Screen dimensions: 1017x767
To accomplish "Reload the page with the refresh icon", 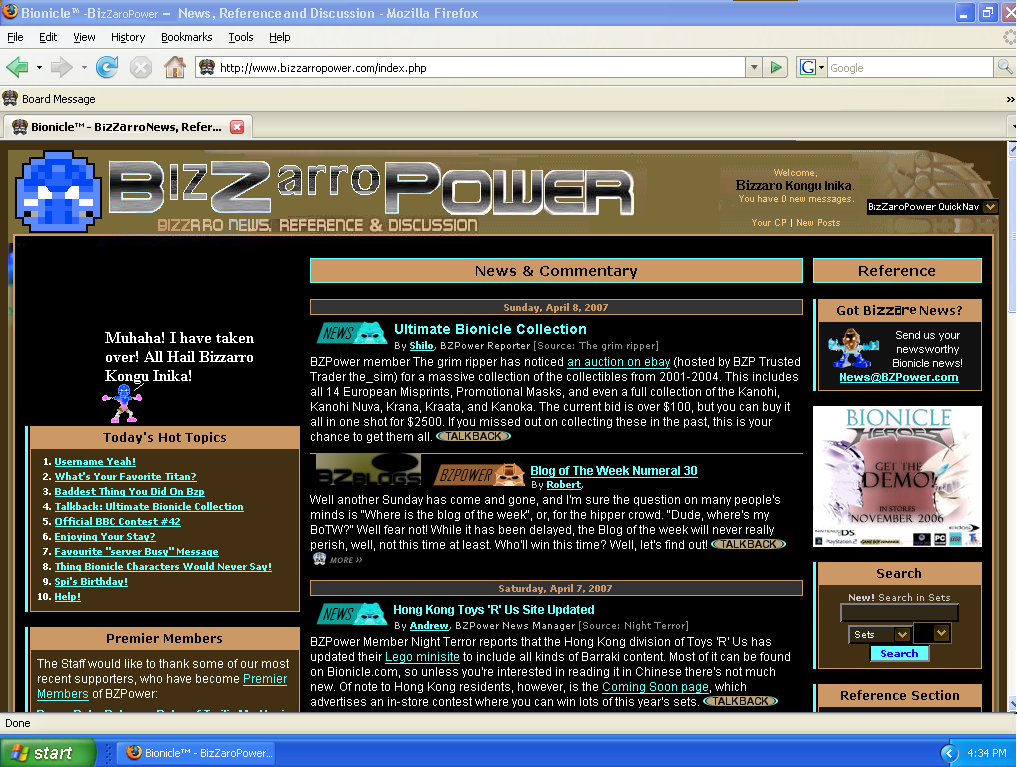I will (106, 67).
